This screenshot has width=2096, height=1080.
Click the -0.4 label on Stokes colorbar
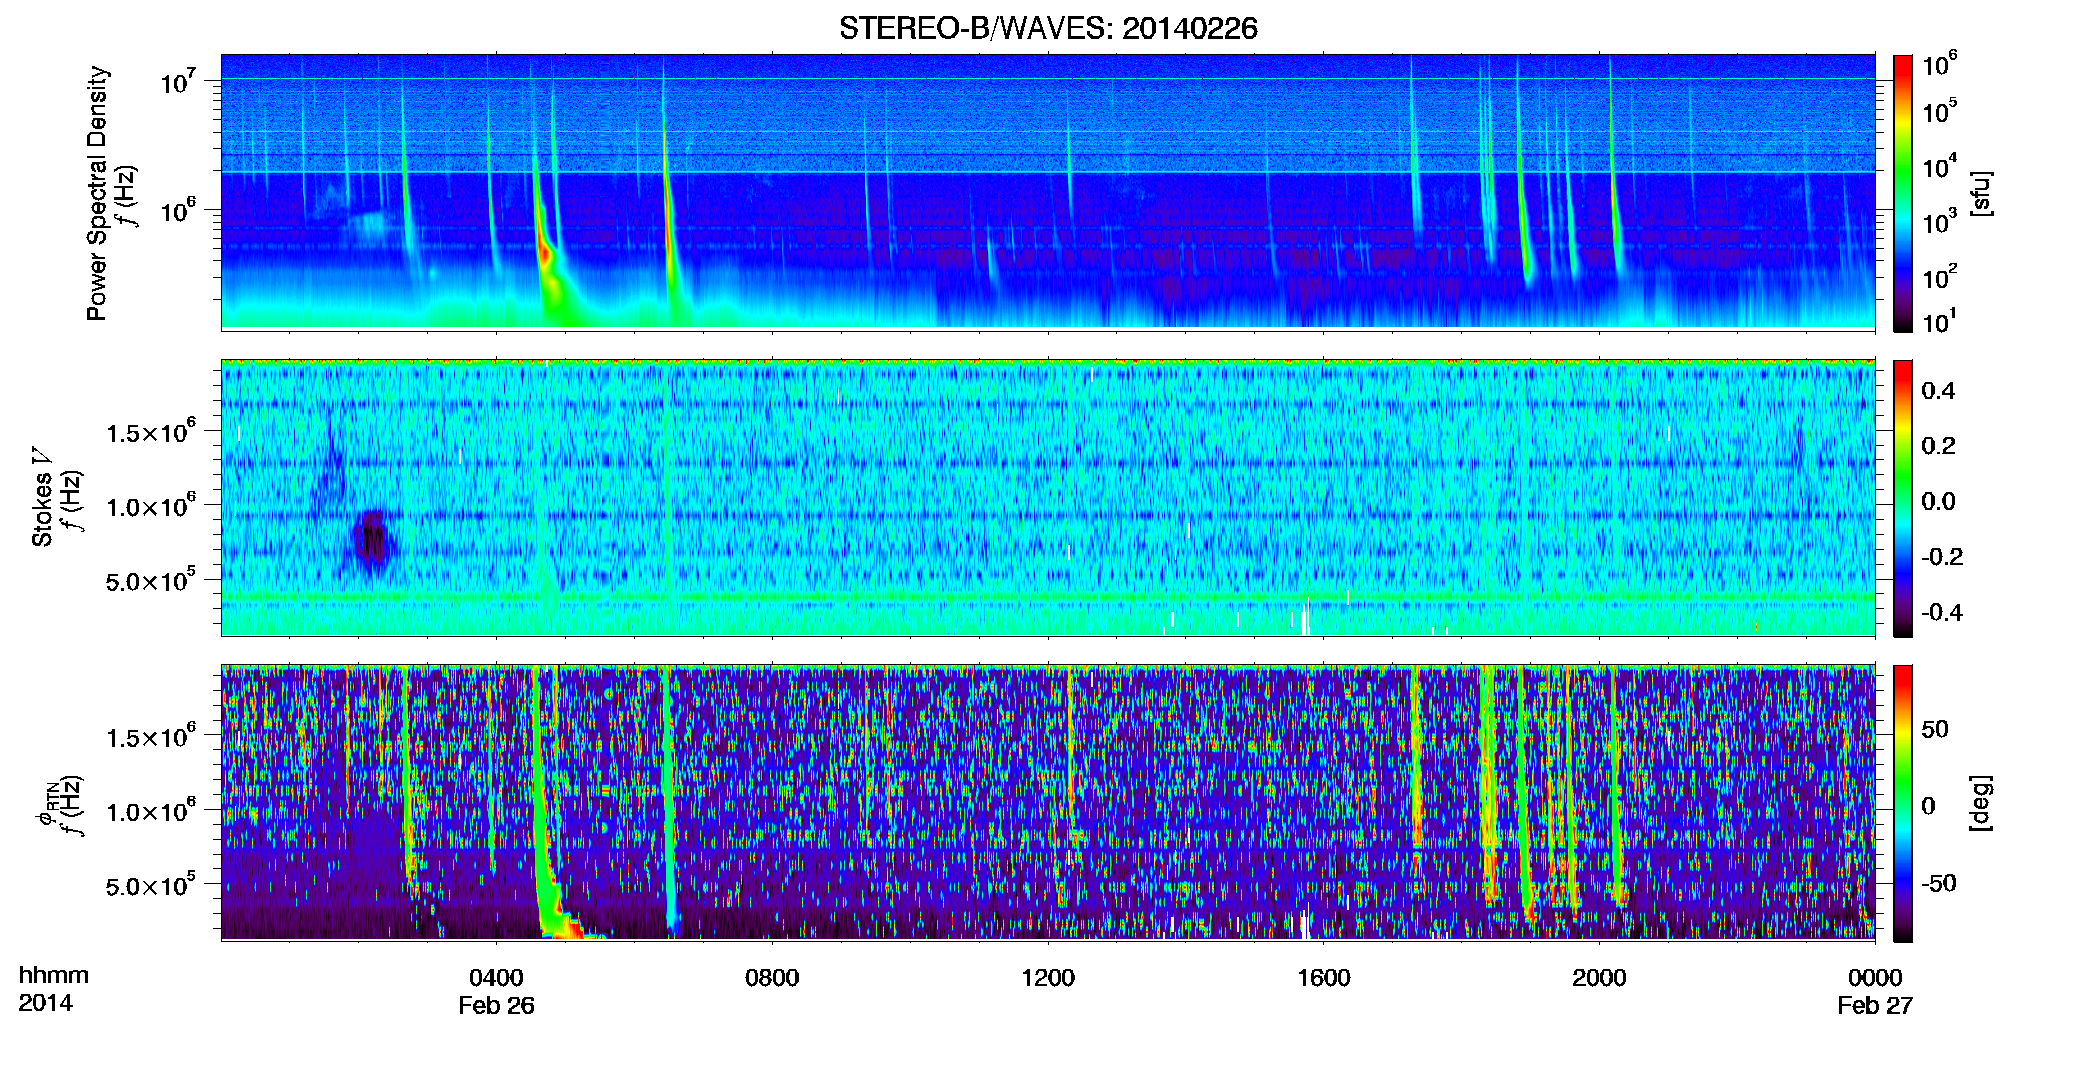click(x=1942, y=612)
